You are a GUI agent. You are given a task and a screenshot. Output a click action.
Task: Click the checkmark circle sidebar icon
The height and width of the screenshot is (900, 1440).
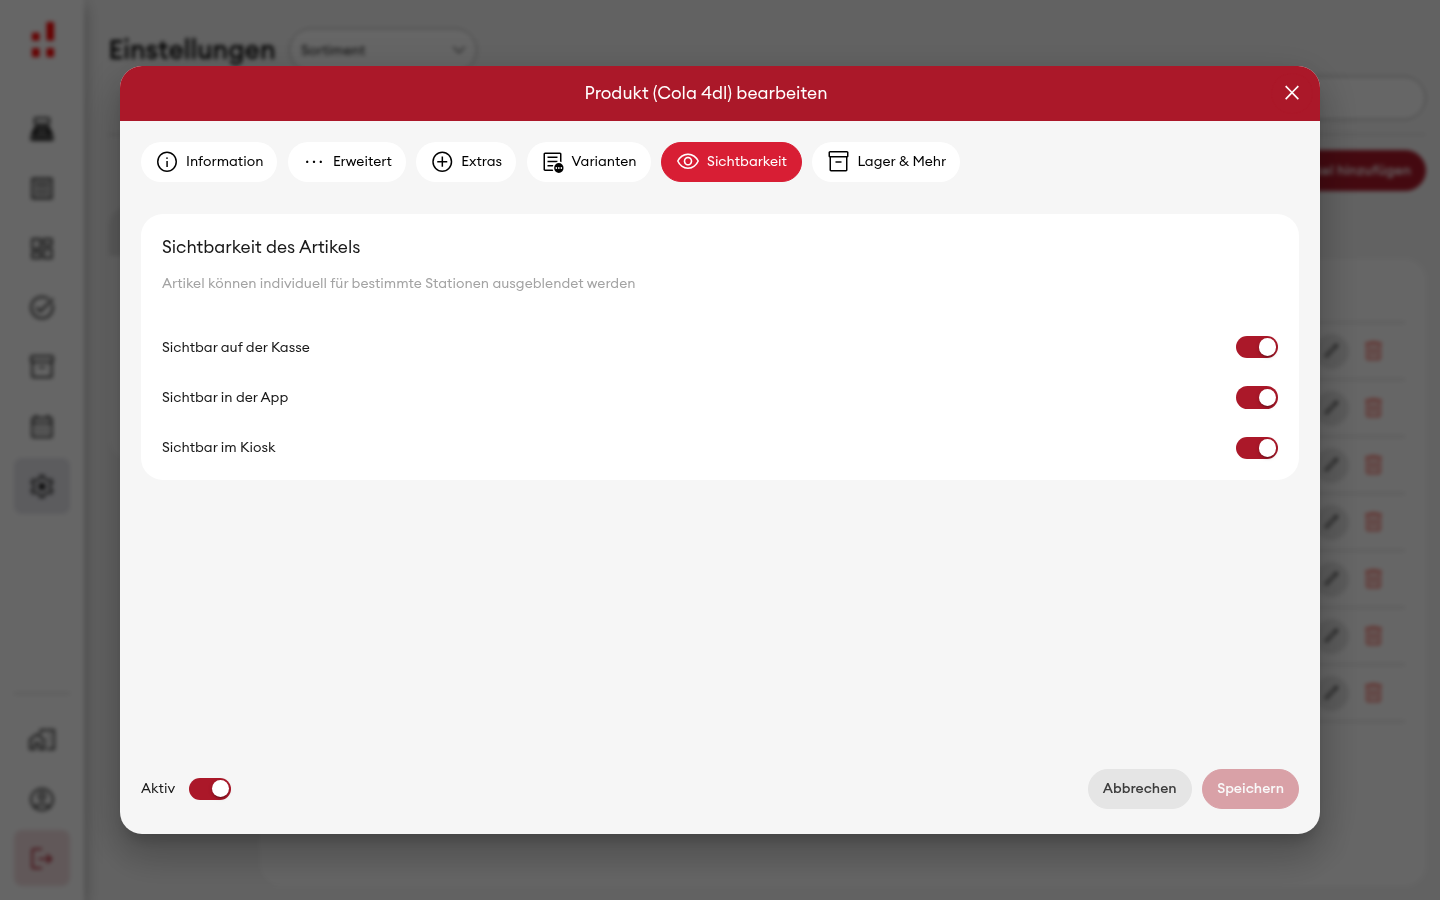(42, 308)
